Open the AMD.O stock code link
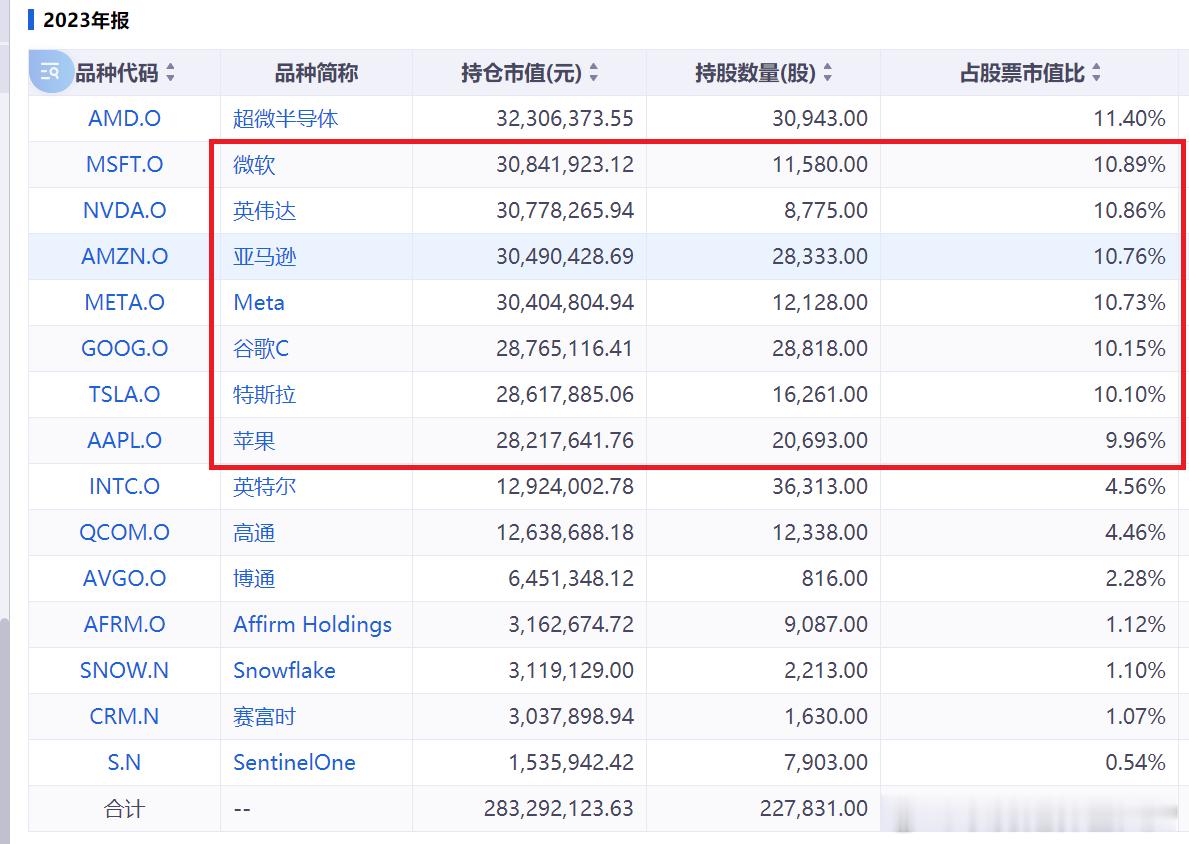This screenshot has height=844, width=1189. 124,118
